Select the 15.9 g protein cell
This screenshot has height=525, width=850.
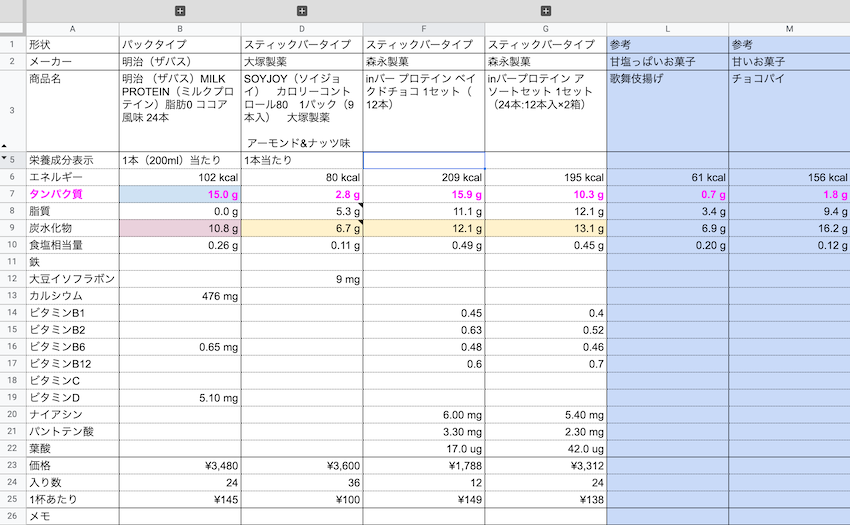424,194
